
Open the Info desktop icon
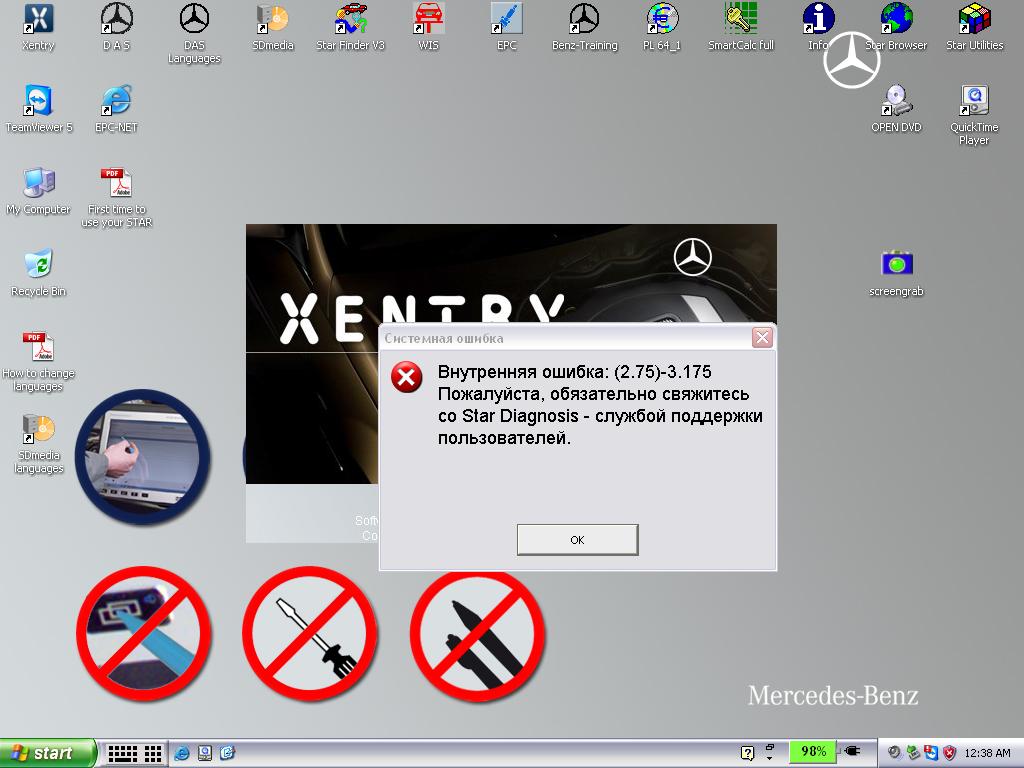[818, 27]
